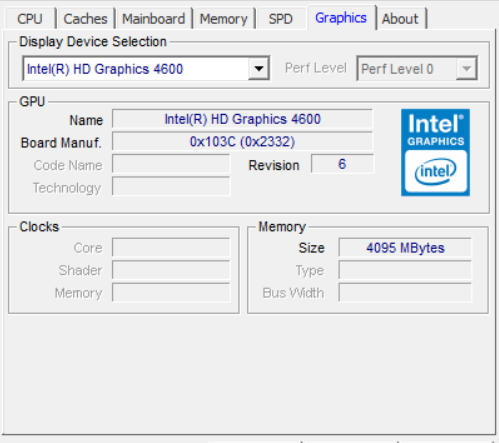This screenshot has height=443, width=499.
Task: Click the Clocks group title
Action: coord(39,227)
